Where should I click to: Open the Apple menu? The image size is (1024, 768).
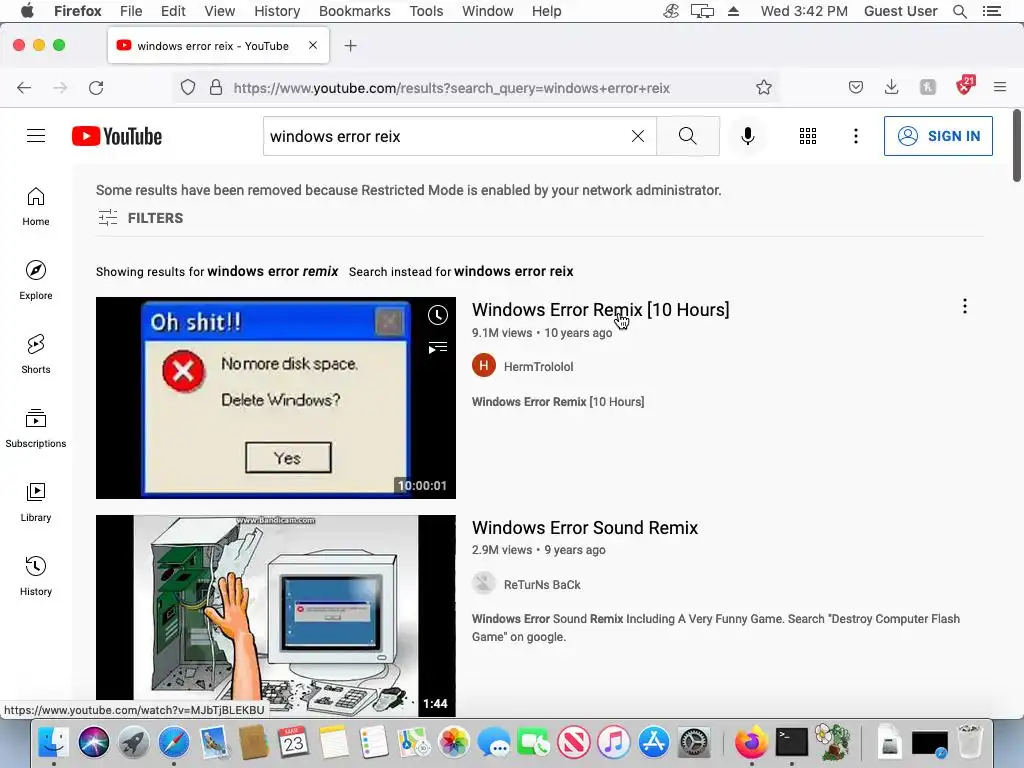pyautogui.click(x=27, y=11)
